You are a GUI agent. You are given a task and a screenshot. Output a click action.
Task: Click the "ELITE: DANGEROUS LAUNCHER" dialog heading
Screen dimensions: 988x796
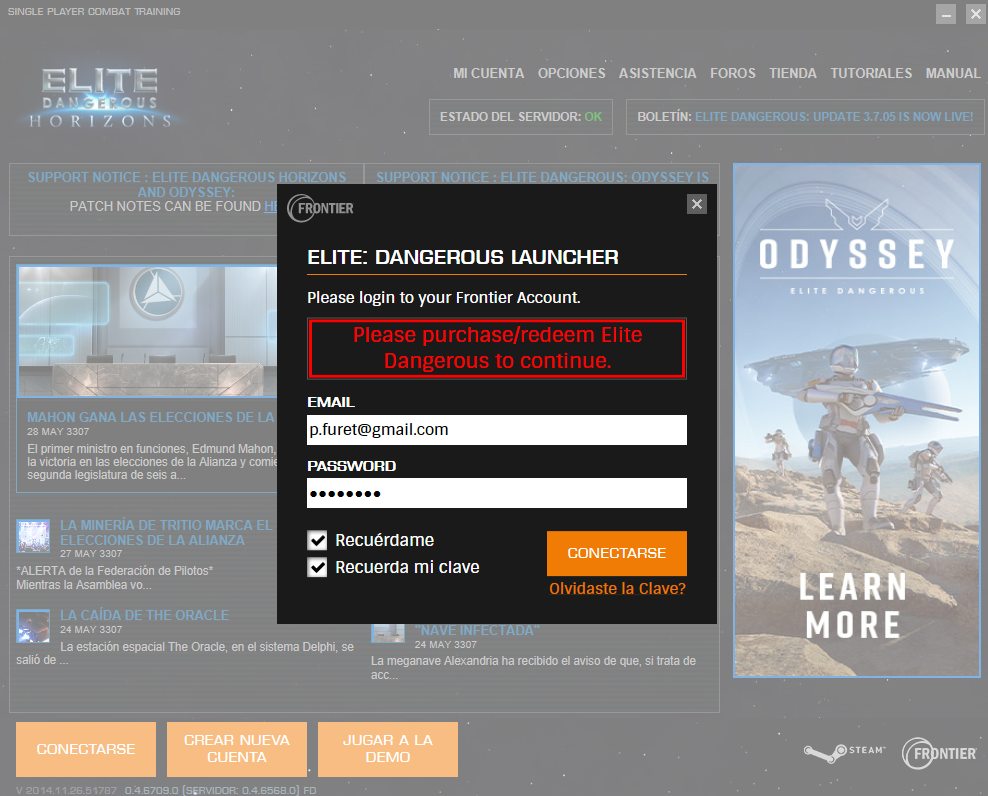click(463, 257)
